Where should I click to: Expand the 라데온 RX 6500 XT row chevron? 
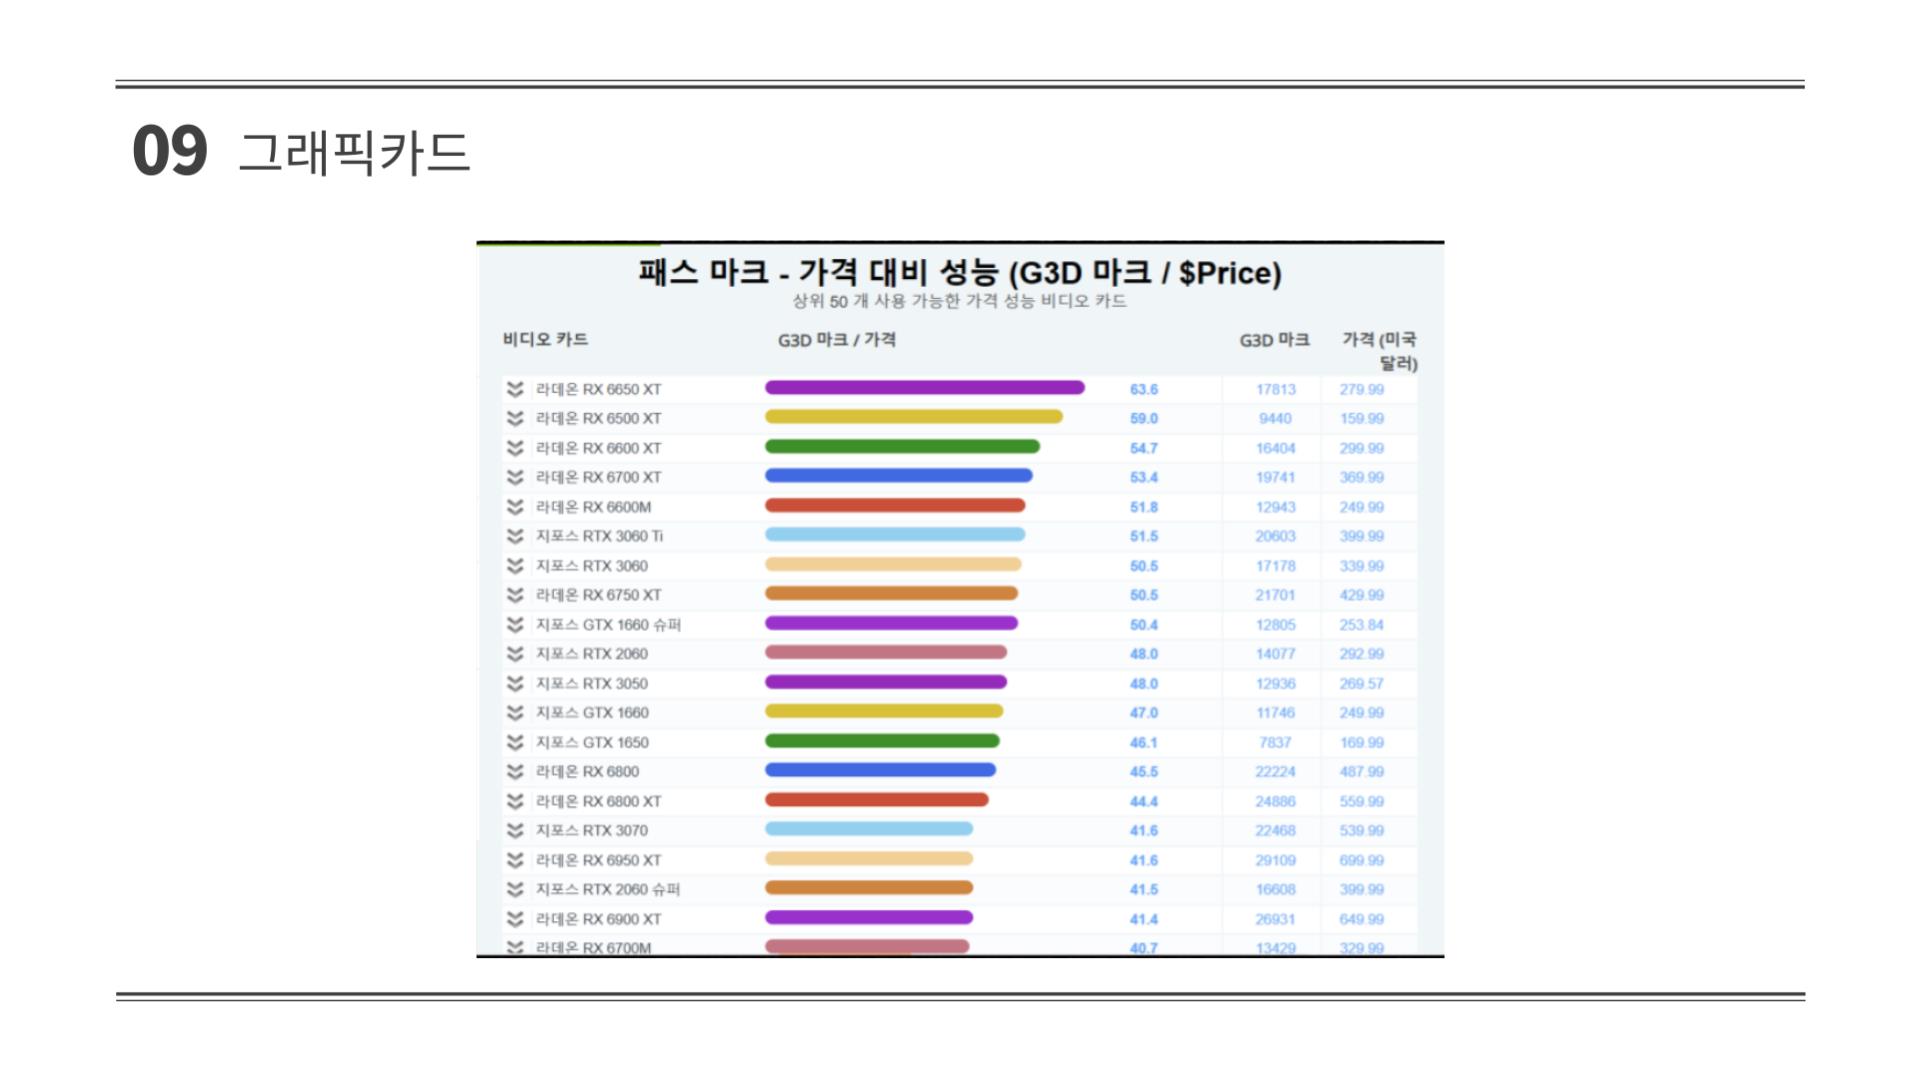(515, 418)
